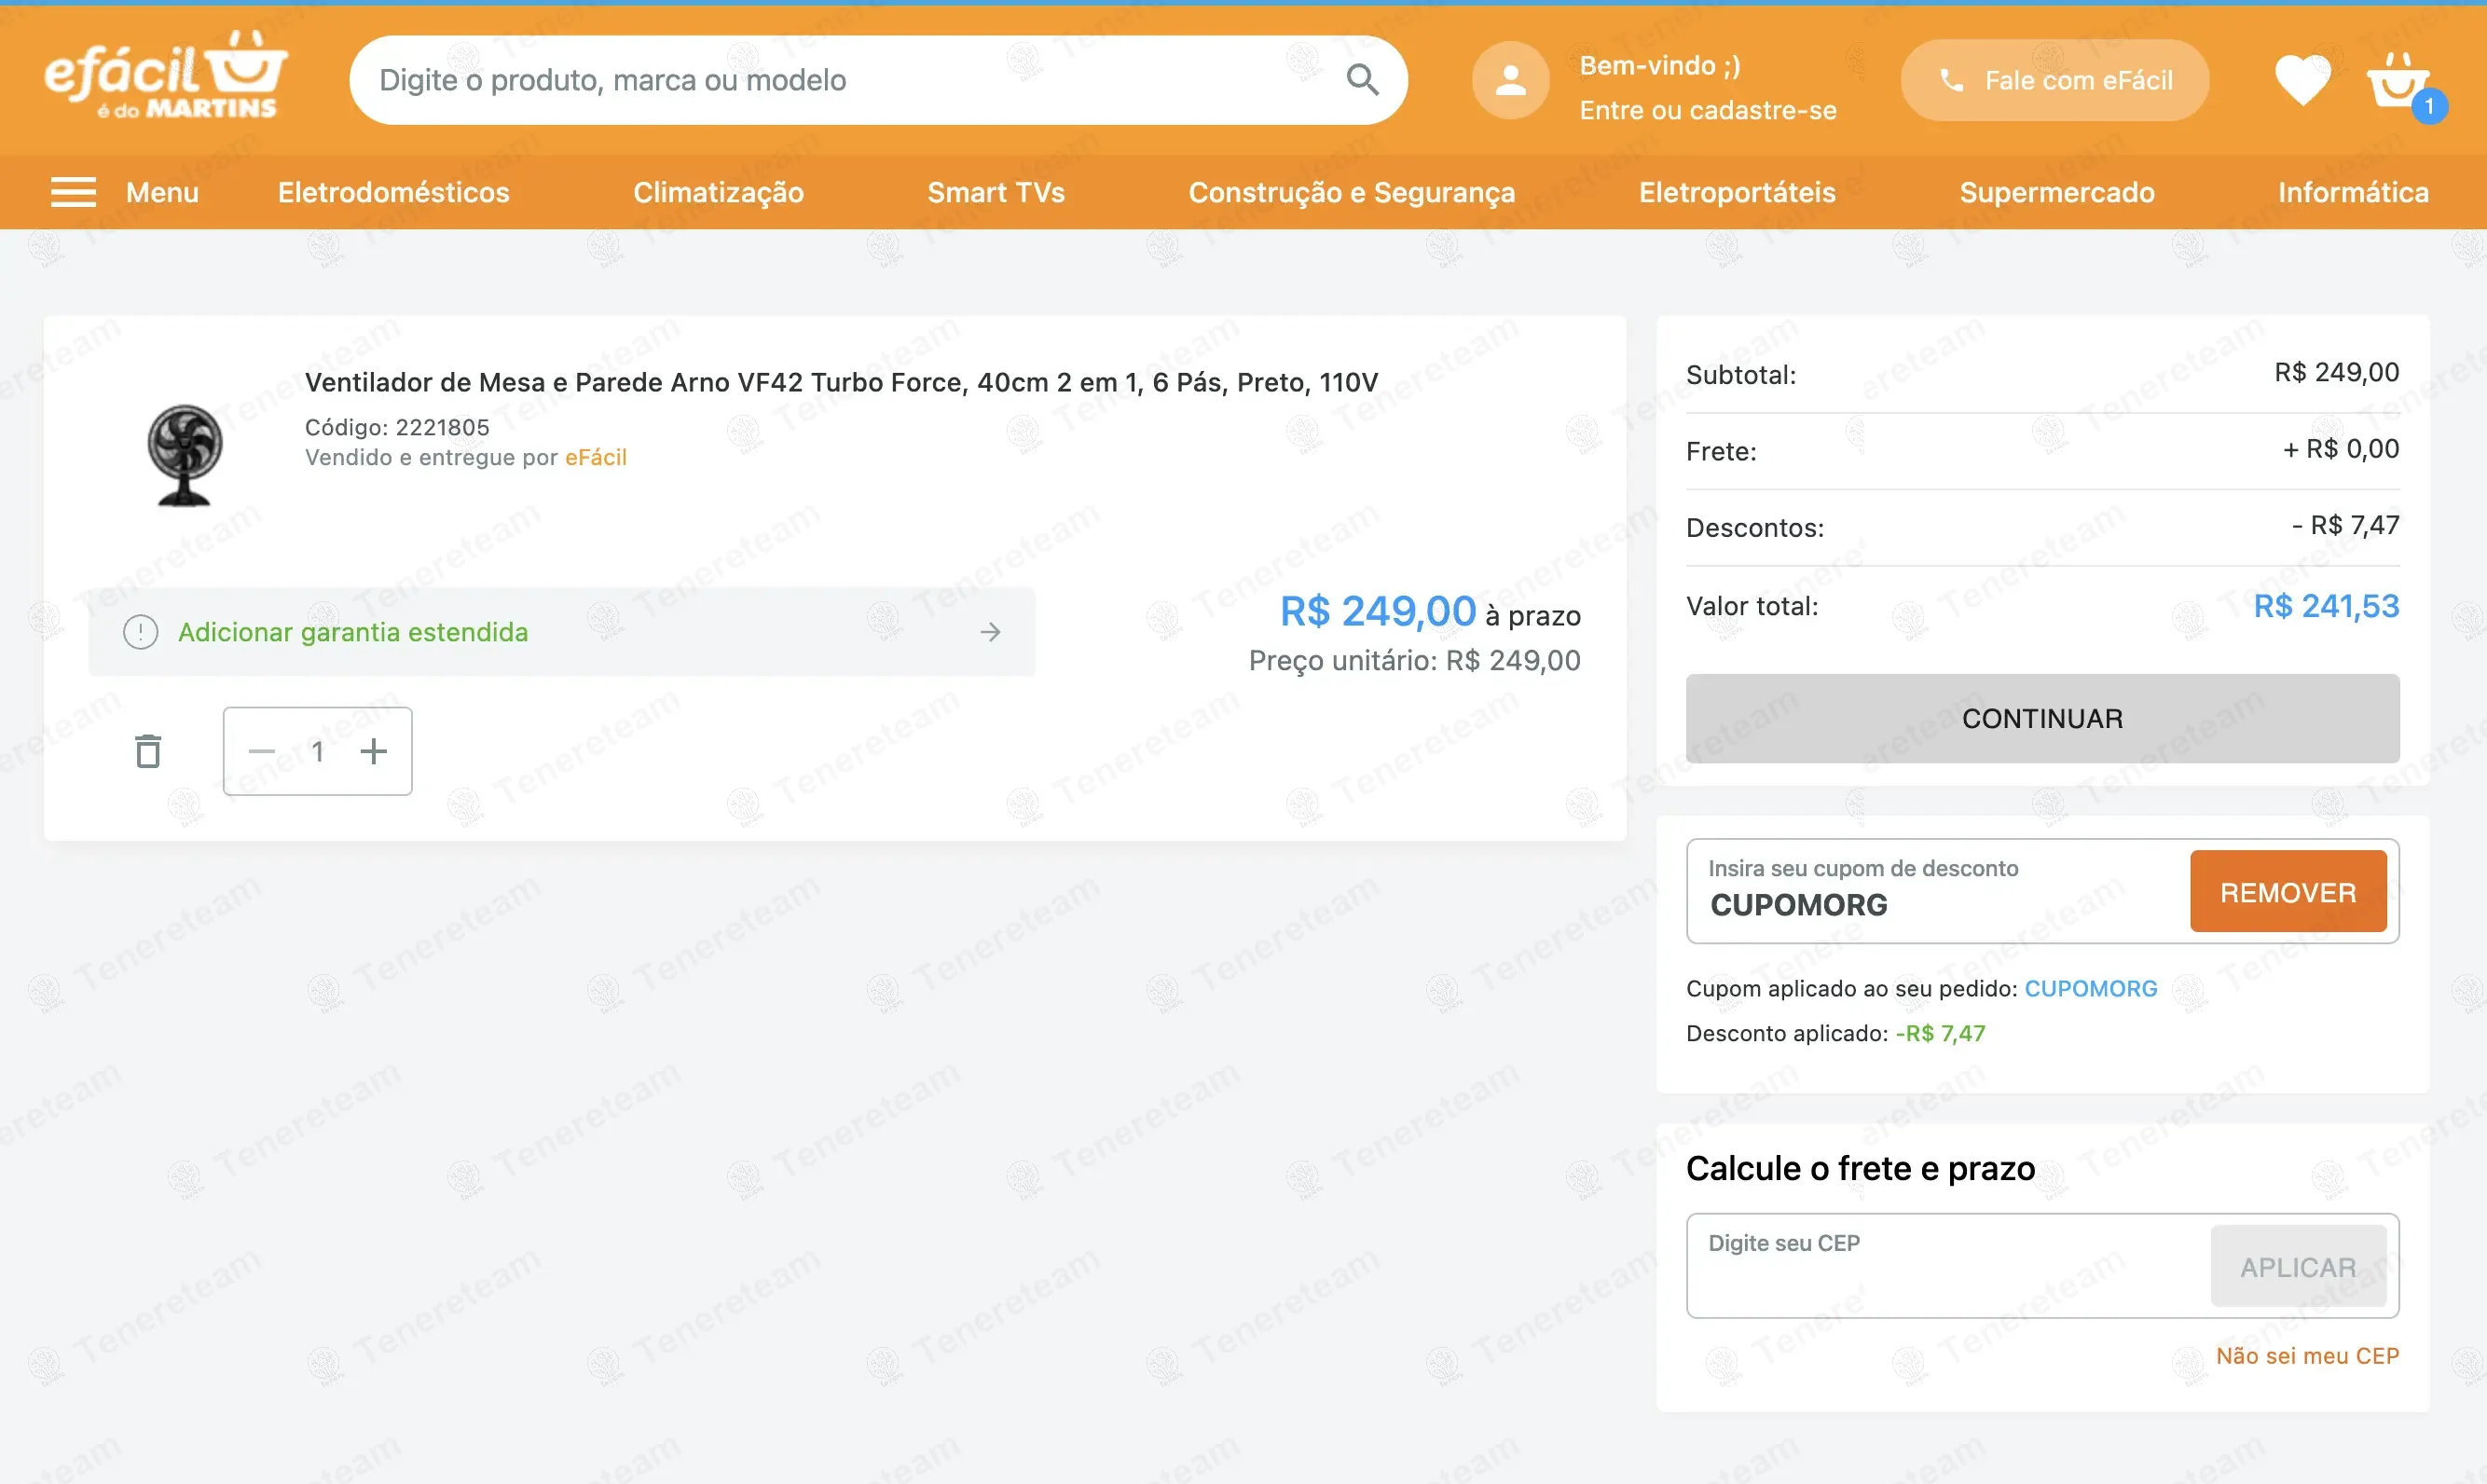
Task: Click the Fale com eFácil button
Action: click(2054, 80)
